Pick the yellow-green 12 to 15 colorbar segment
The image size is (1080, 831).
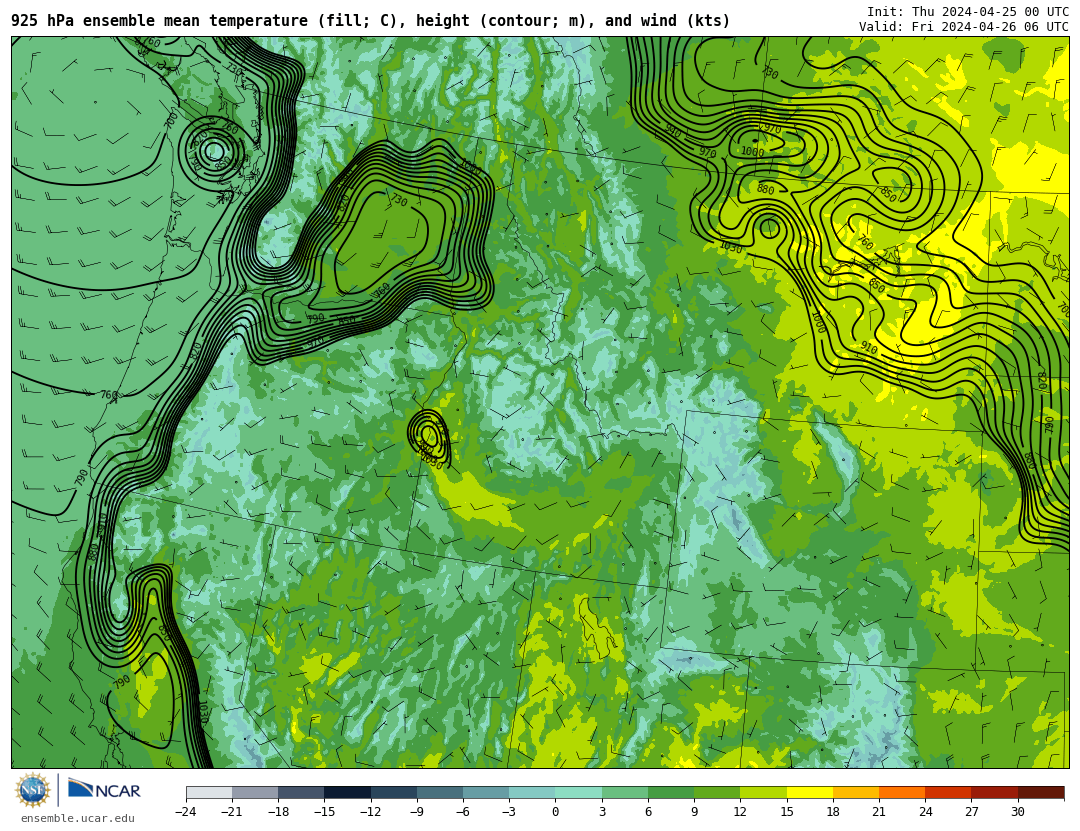[764, 792]
